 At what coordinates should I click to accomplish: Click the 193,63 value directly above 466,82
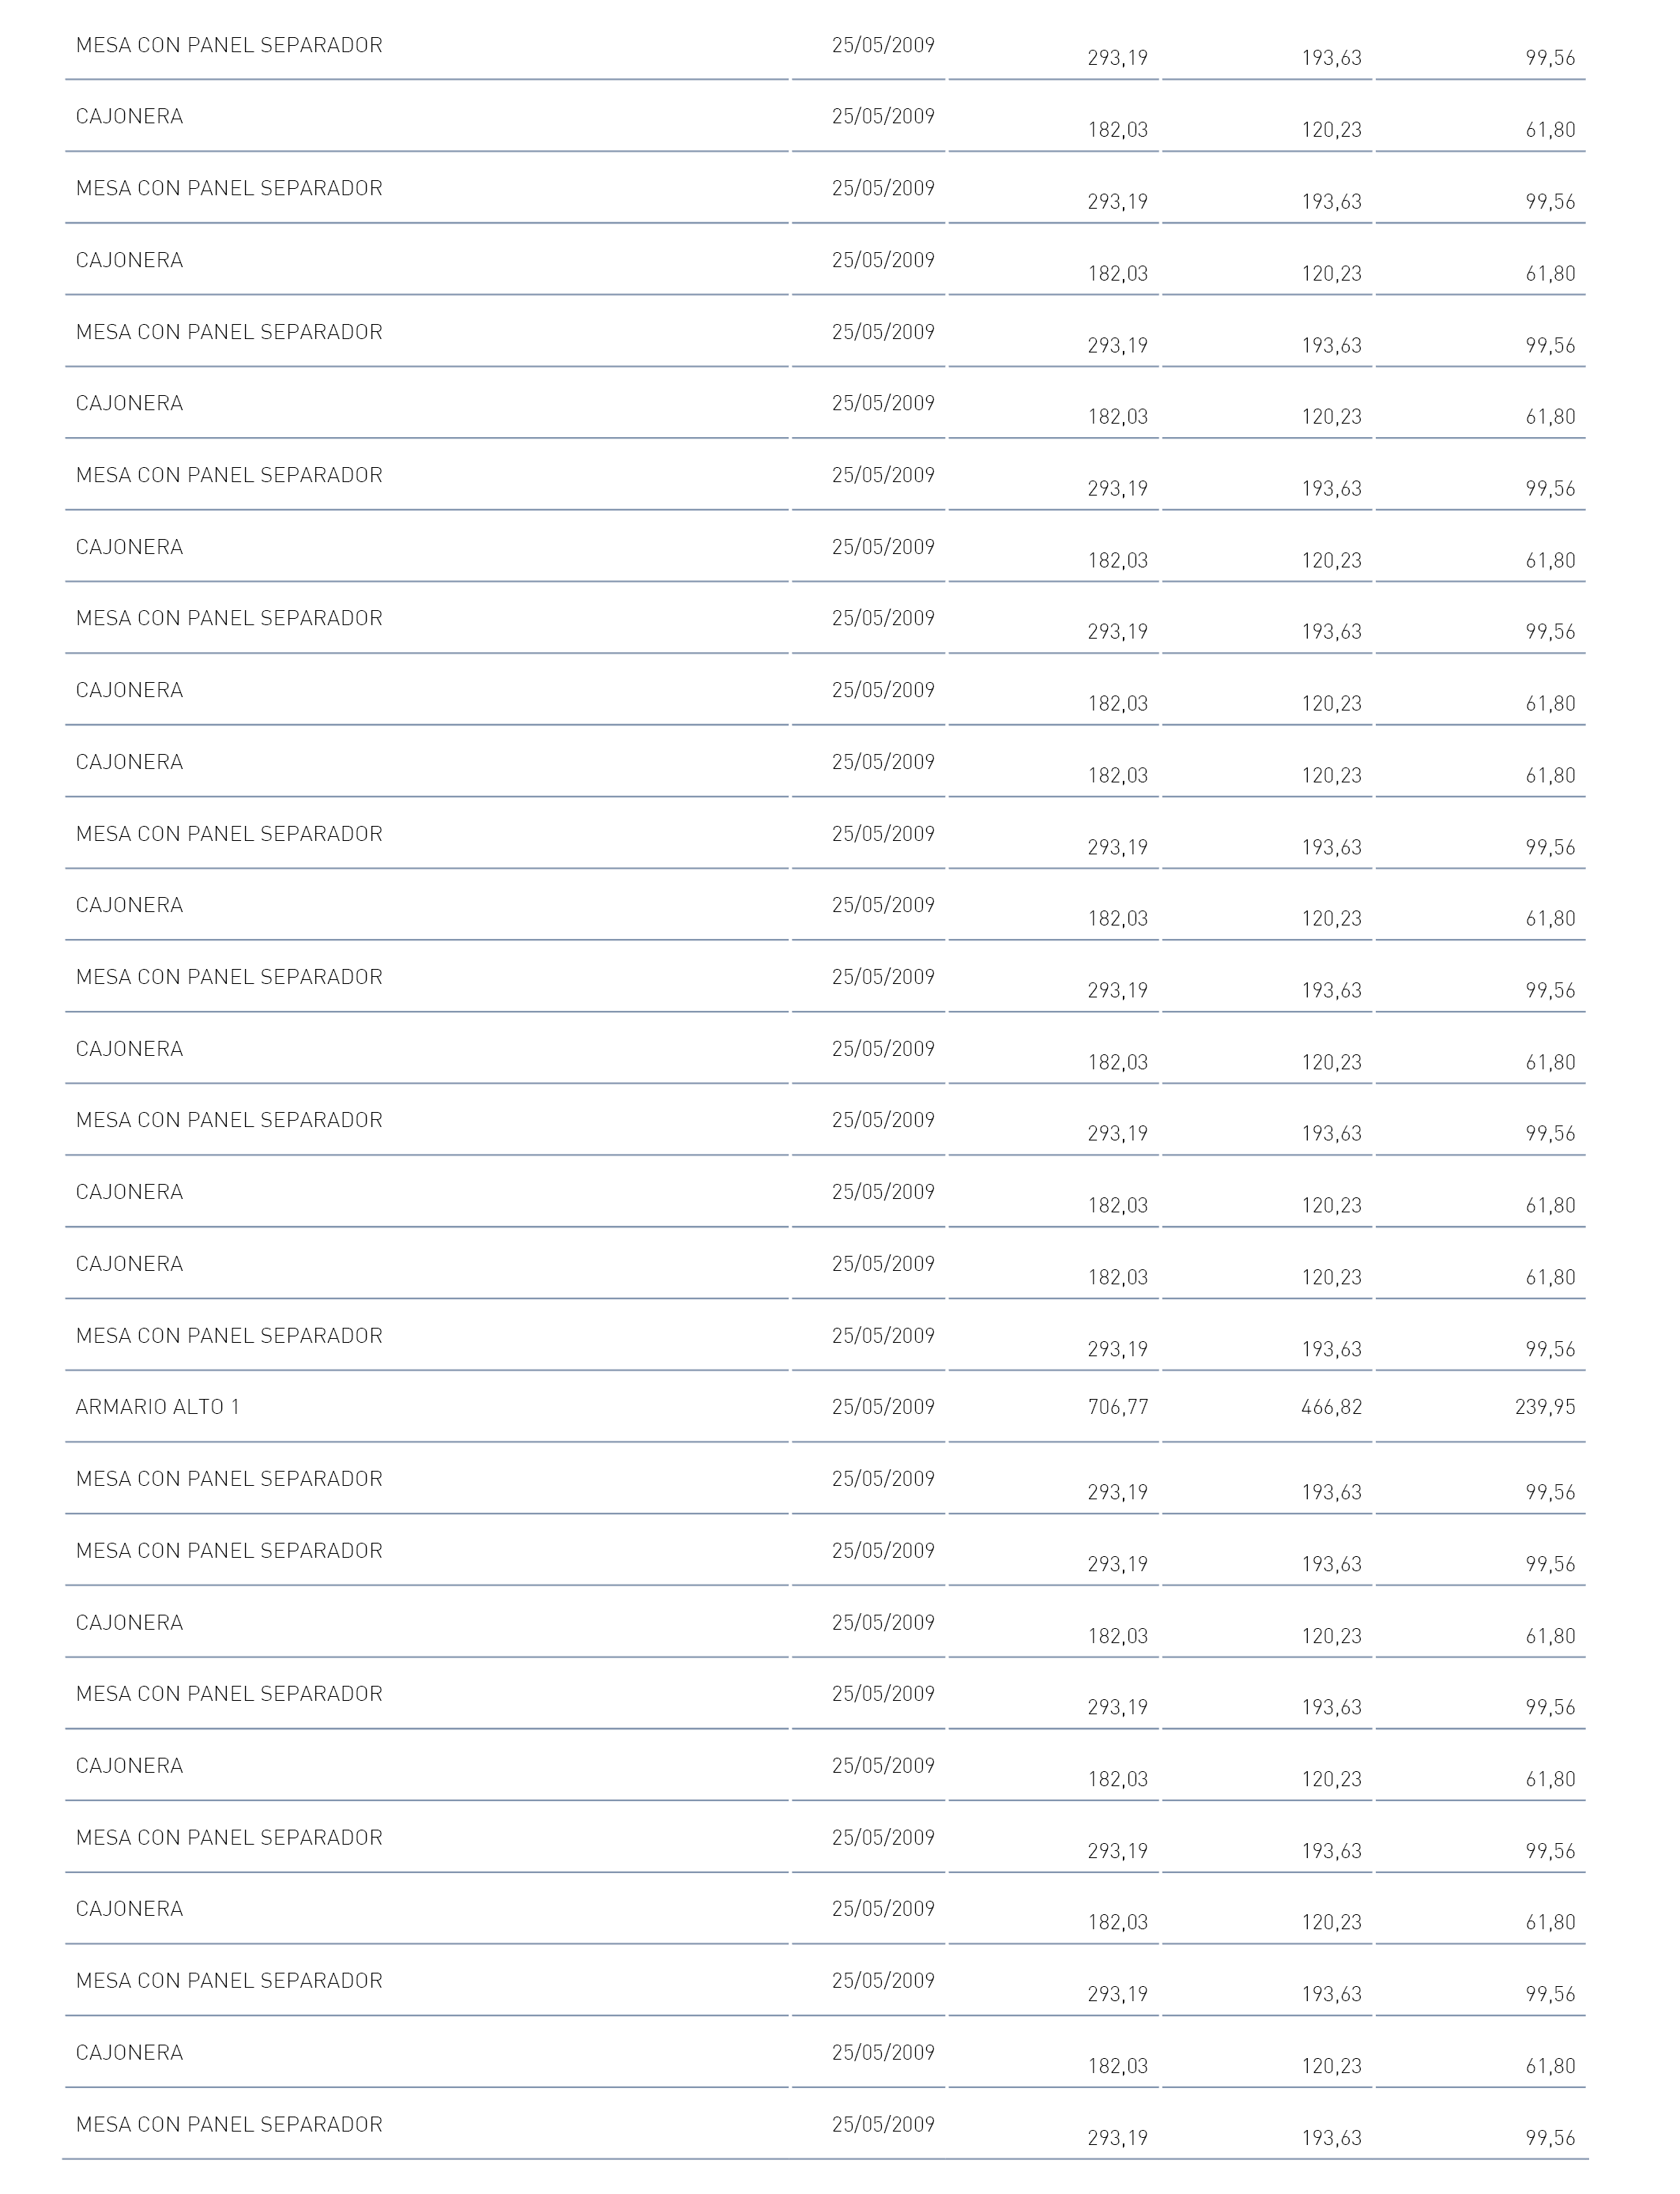click(x=1331, y=1349)
